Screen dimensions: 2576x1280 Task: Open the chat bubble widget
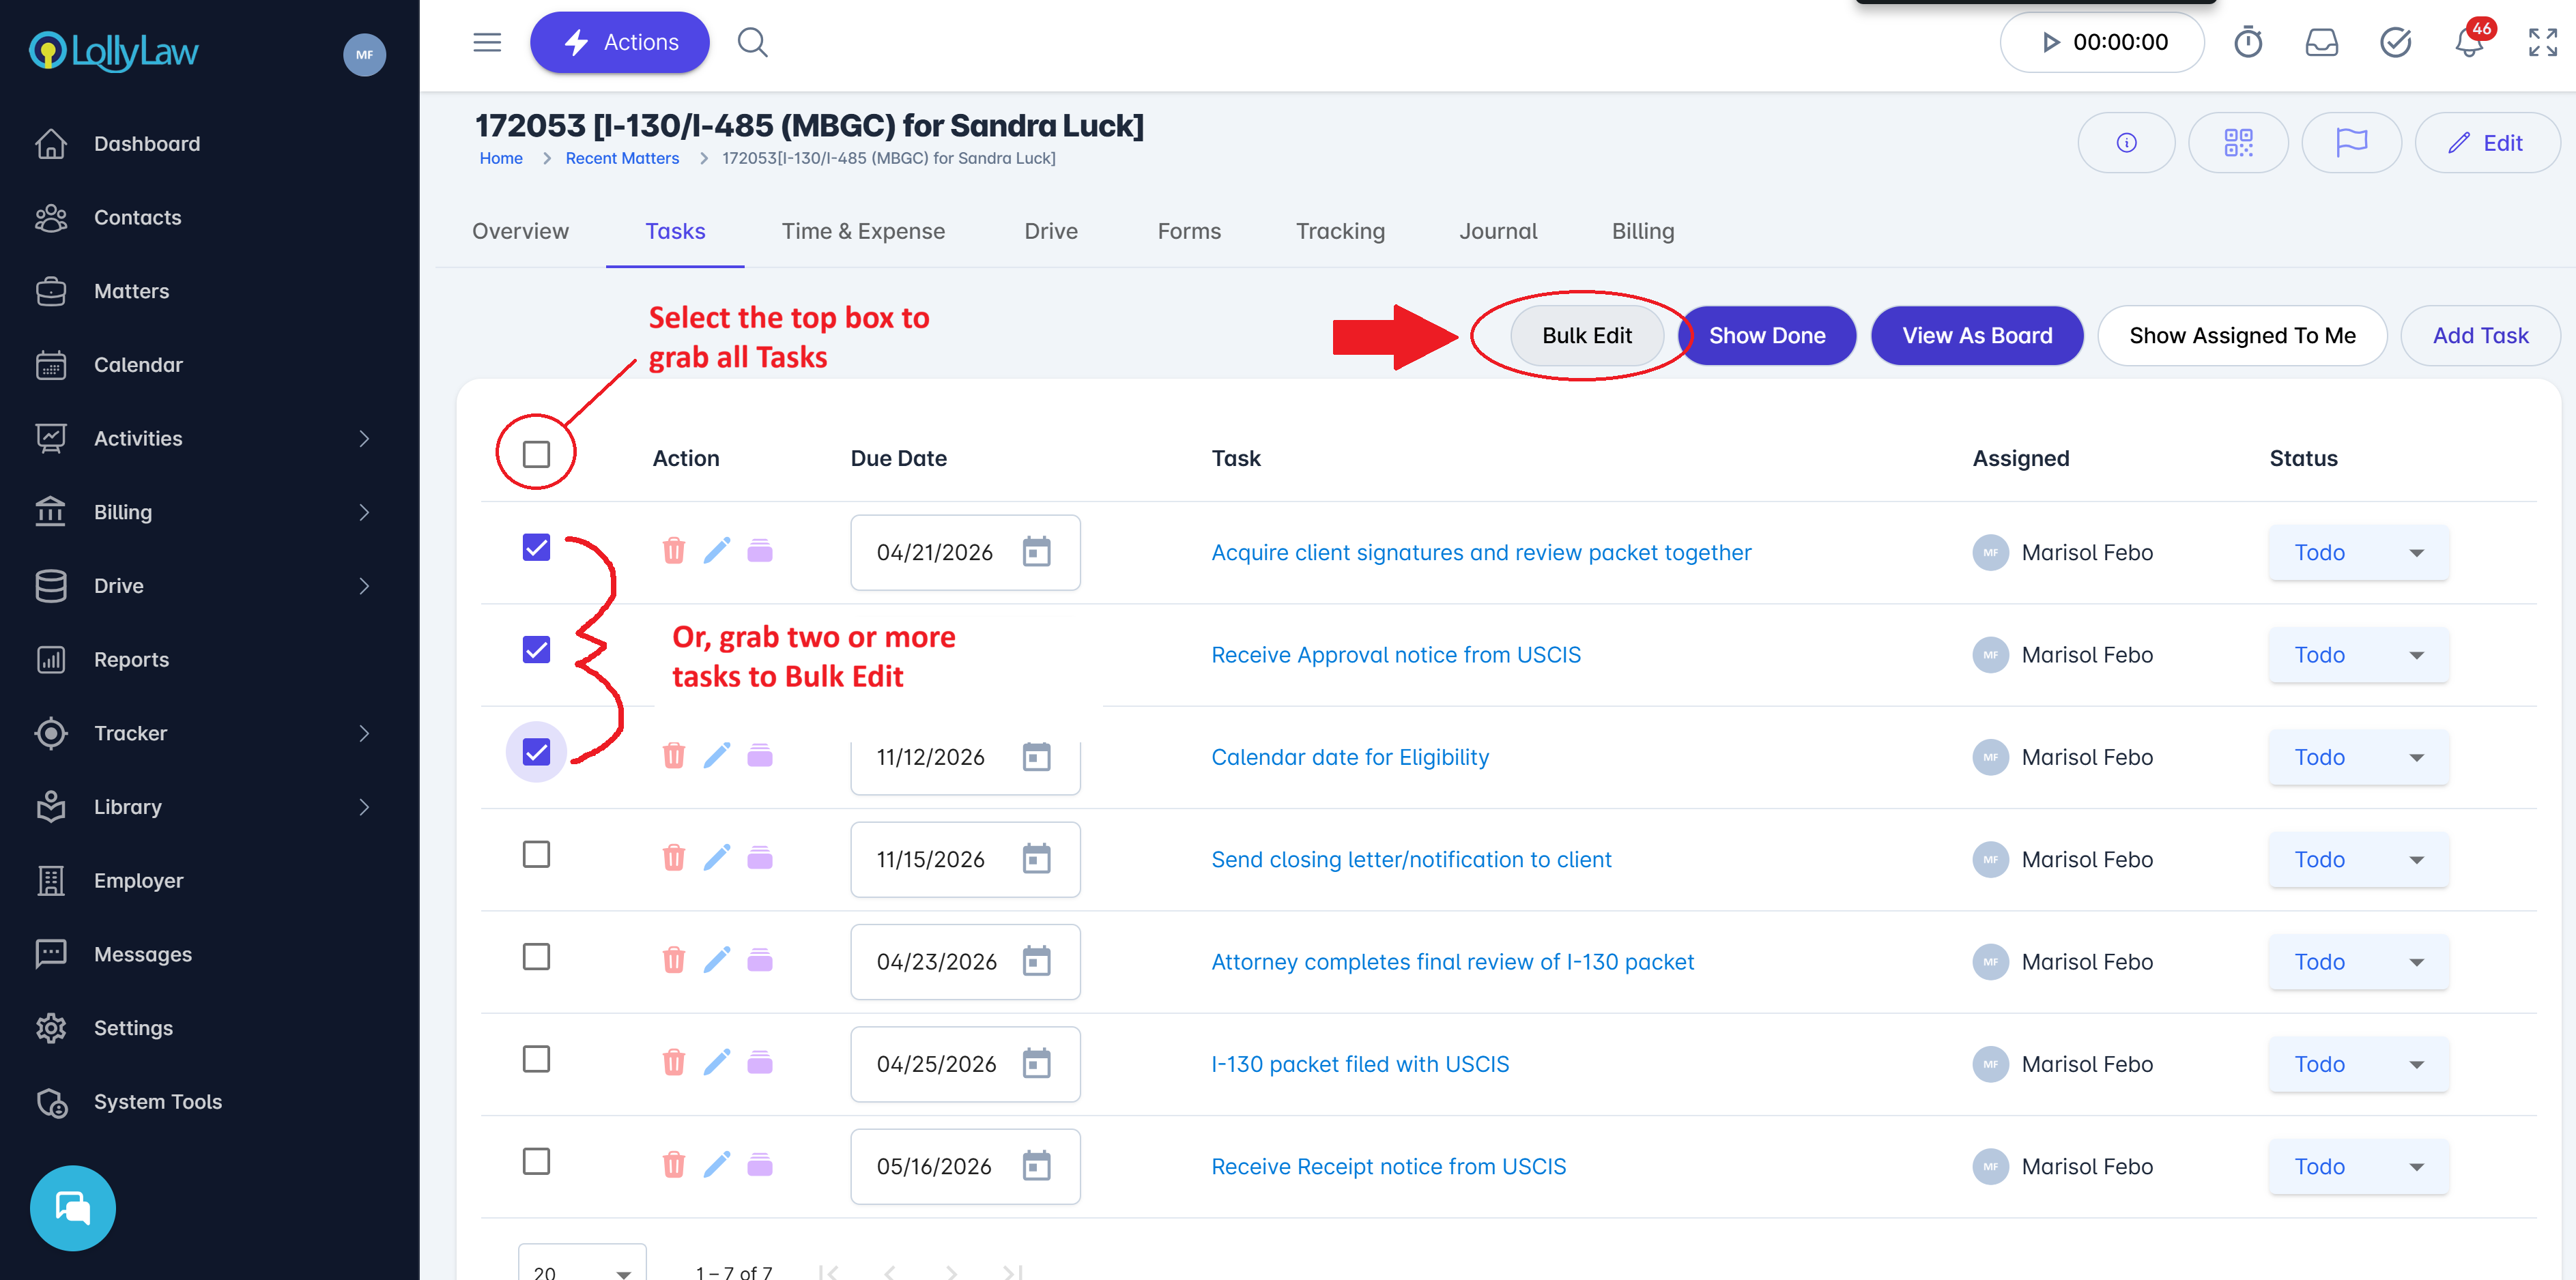click(x=73, y=1208)
